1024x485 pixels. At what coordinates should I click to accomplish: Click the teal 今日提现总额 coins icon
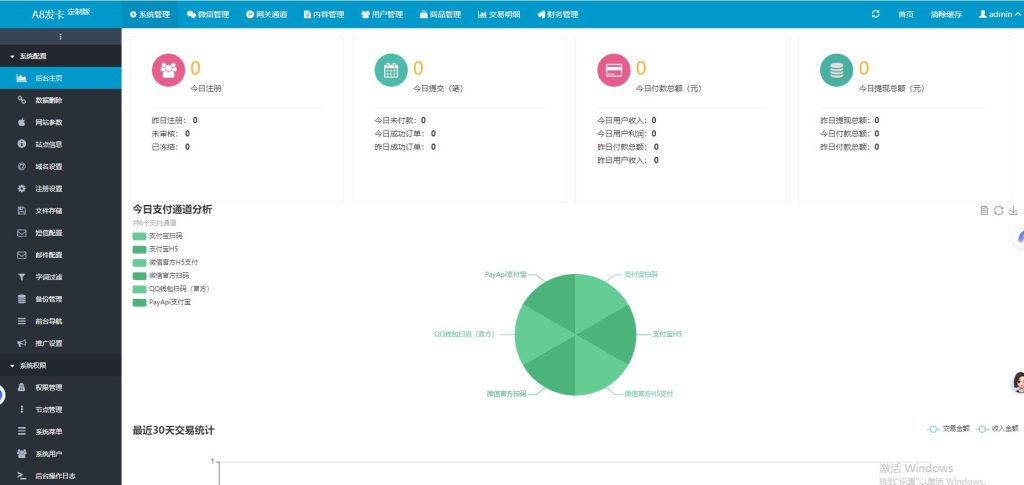tap(837, 70)
